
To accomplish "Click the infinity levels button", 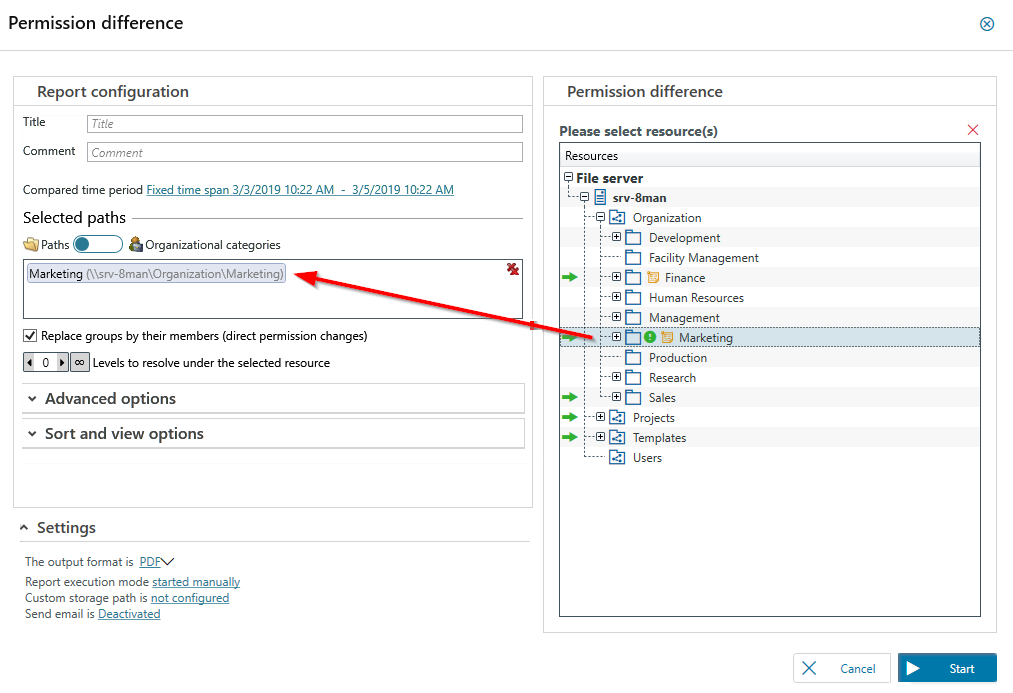I will click(79, 363).
